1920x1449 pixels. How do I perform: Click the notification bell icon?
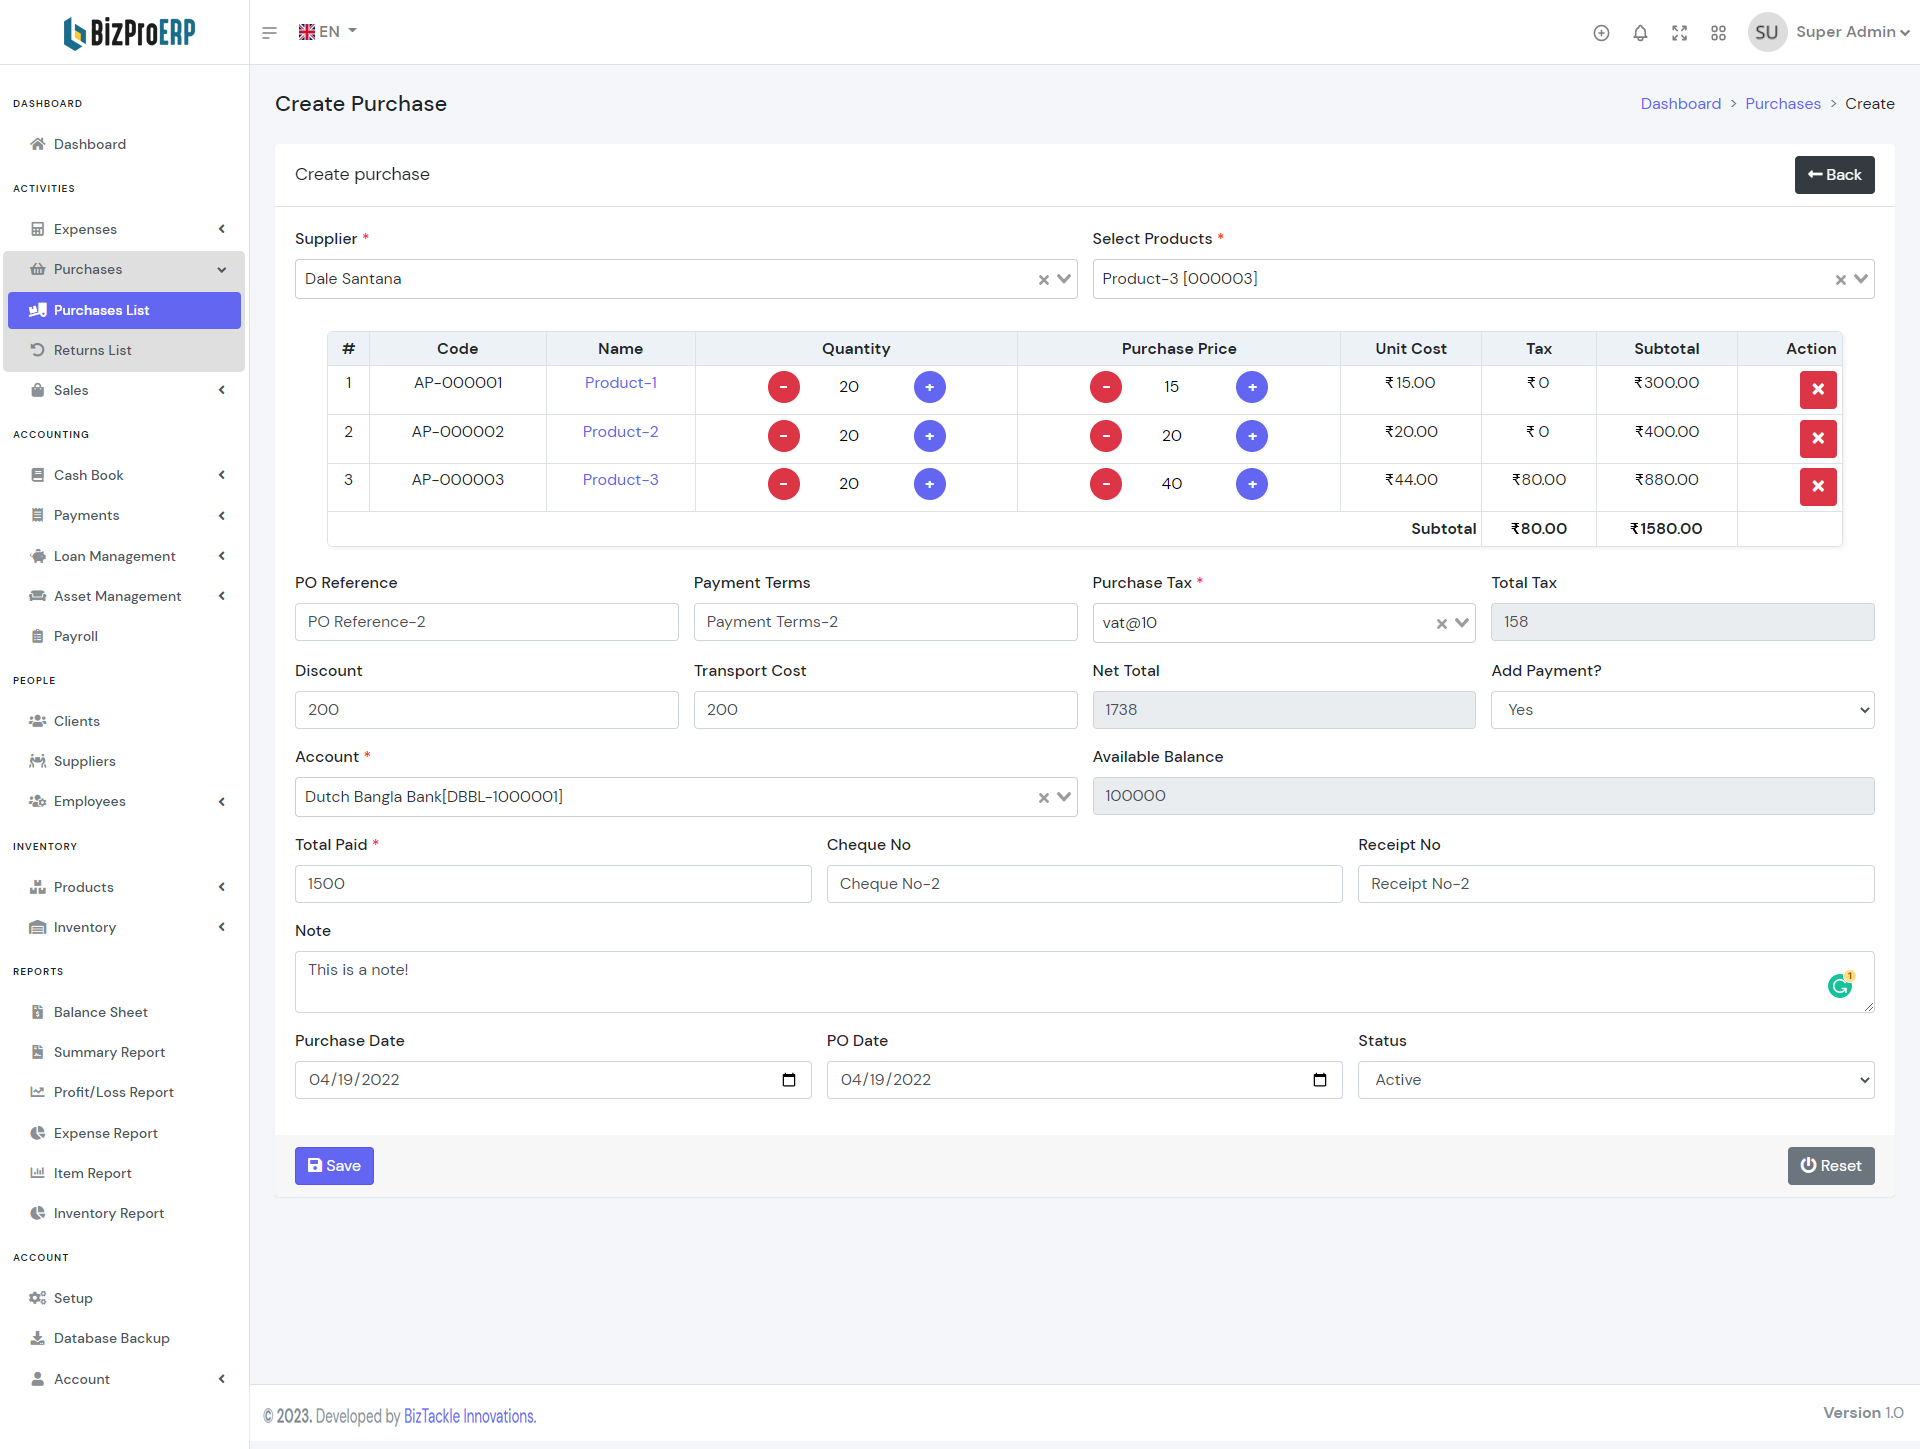1640,33
